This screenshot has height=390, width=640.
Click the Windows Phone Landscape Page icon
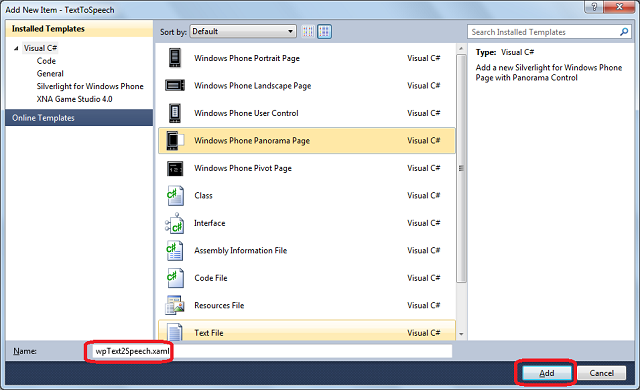(175, 85)
